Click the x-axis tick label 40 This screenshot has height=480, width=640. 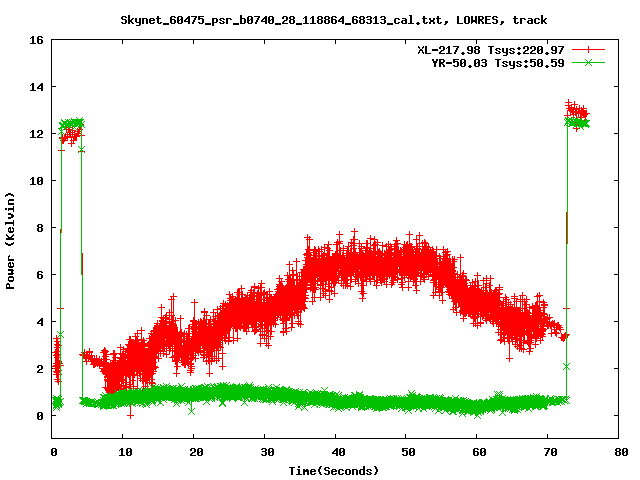tap(338, 452)
